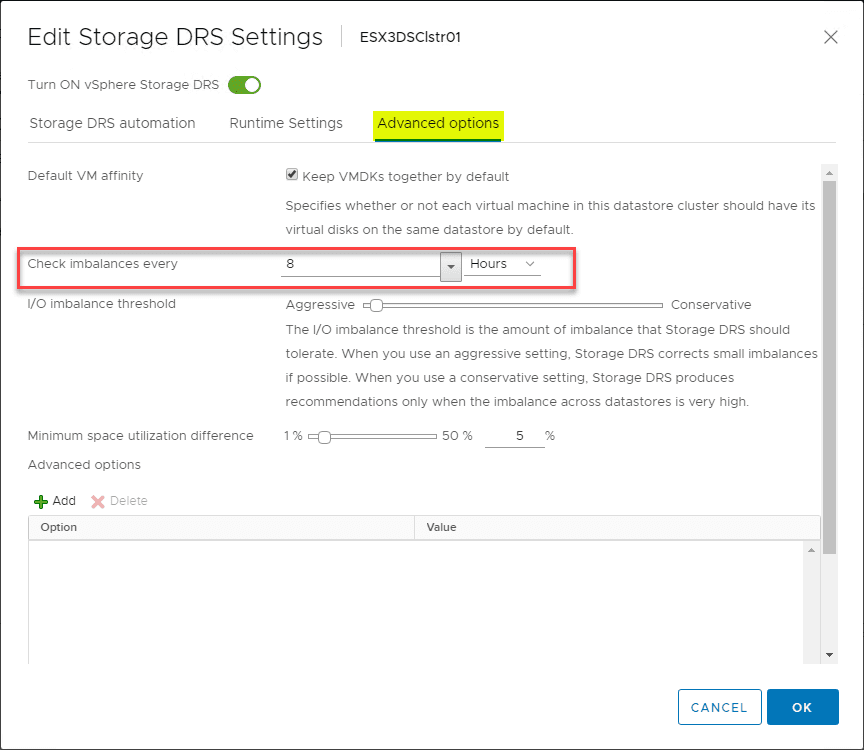Click the Option column header
The height and width of the screenshot is (750, 864).
(221, 527)
